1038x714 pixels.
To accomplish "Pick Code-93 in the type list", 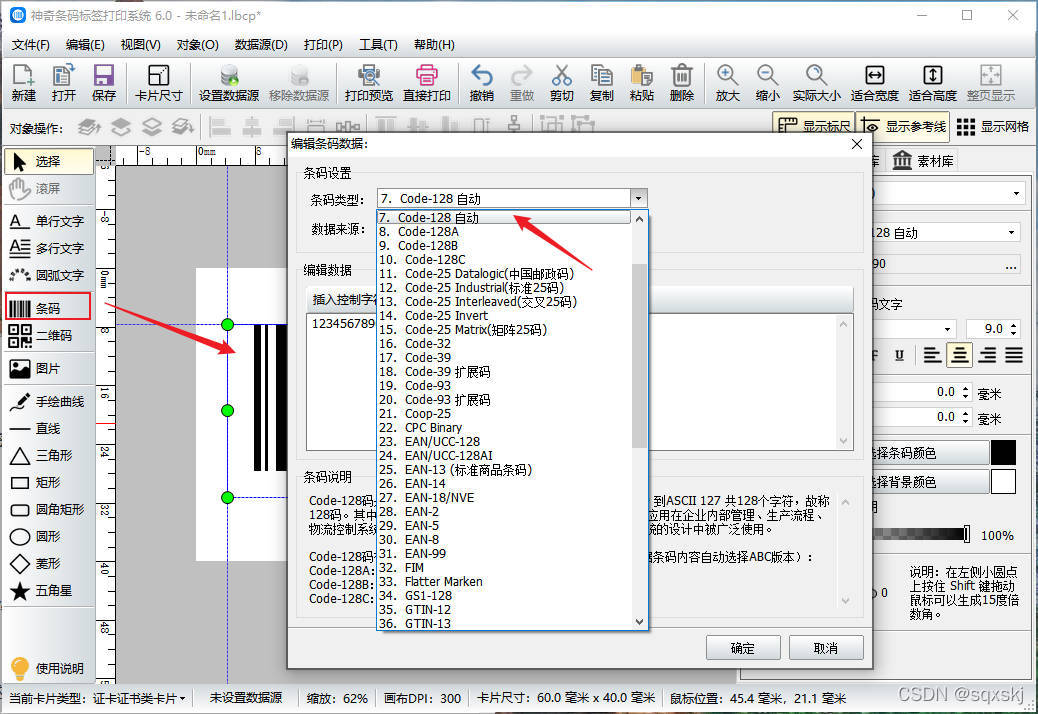I will (505, 386).
